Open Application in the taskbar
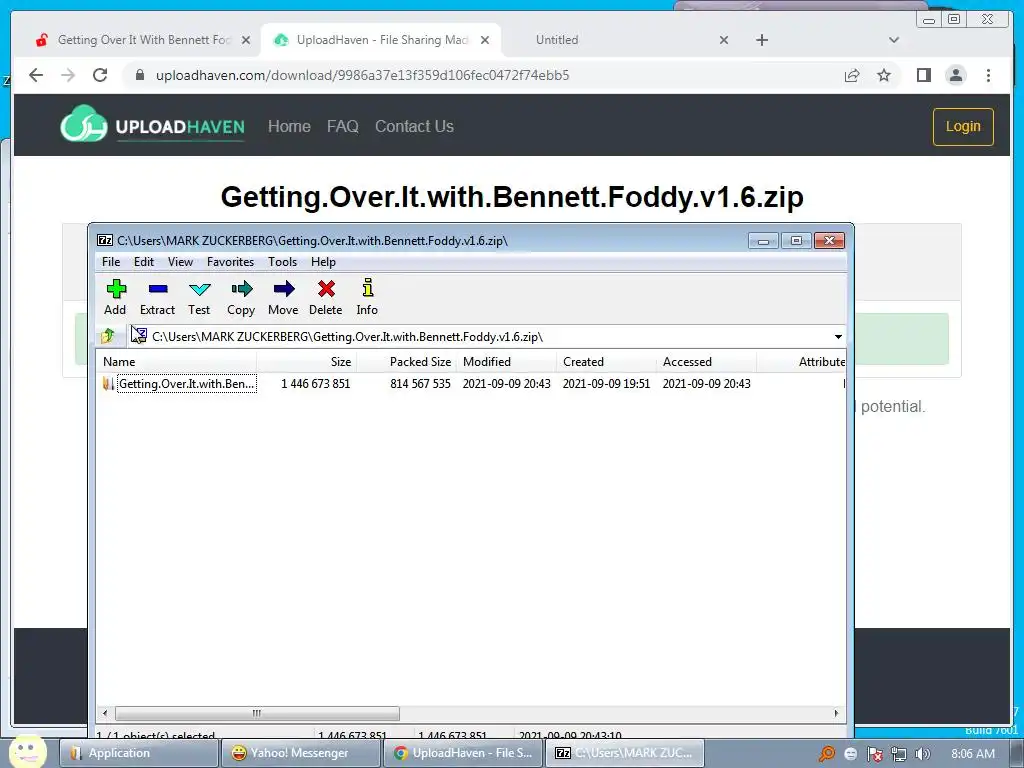The width and height of the screenshot is (1024, 768). (x=139, y=753)
